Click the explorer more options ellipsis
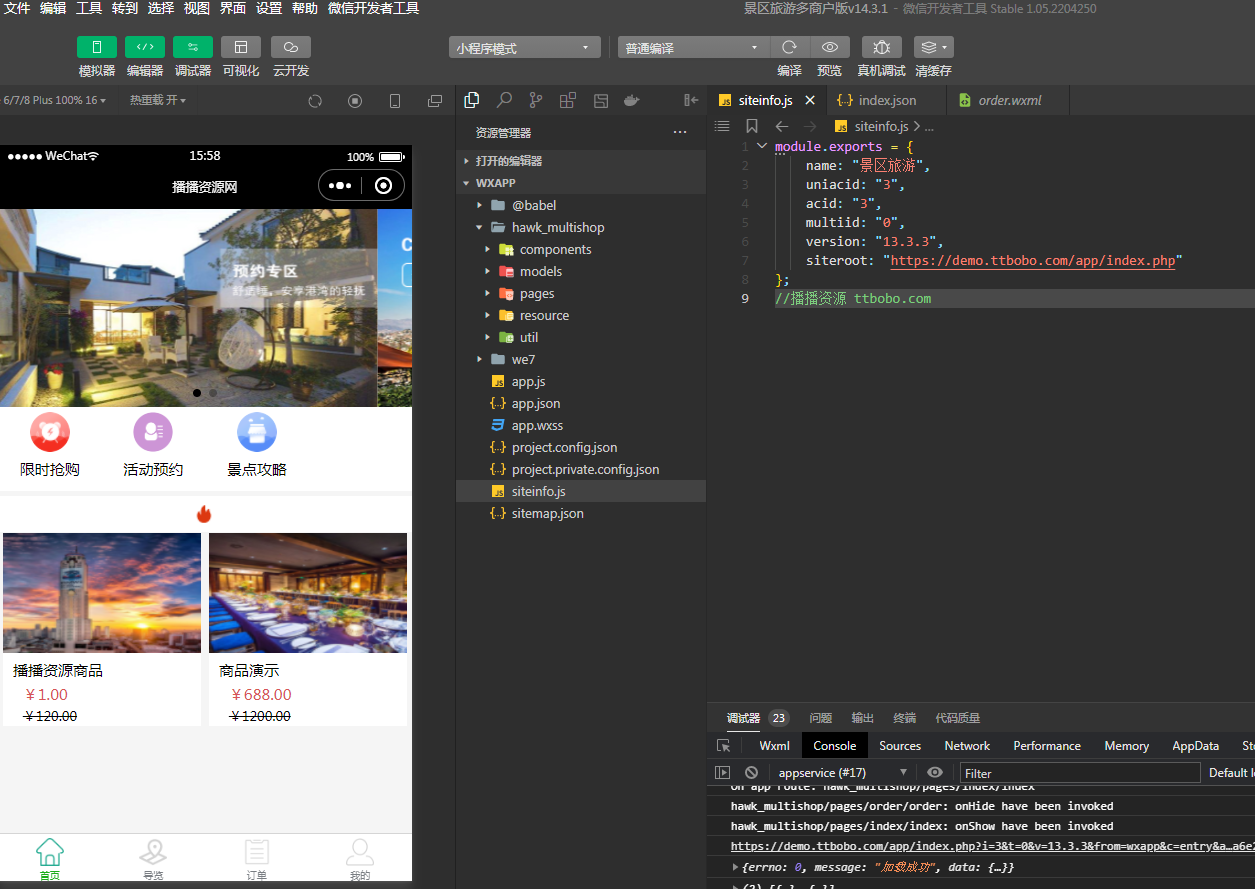Viewport: 1255px width, 889px height. click(680, 132)
